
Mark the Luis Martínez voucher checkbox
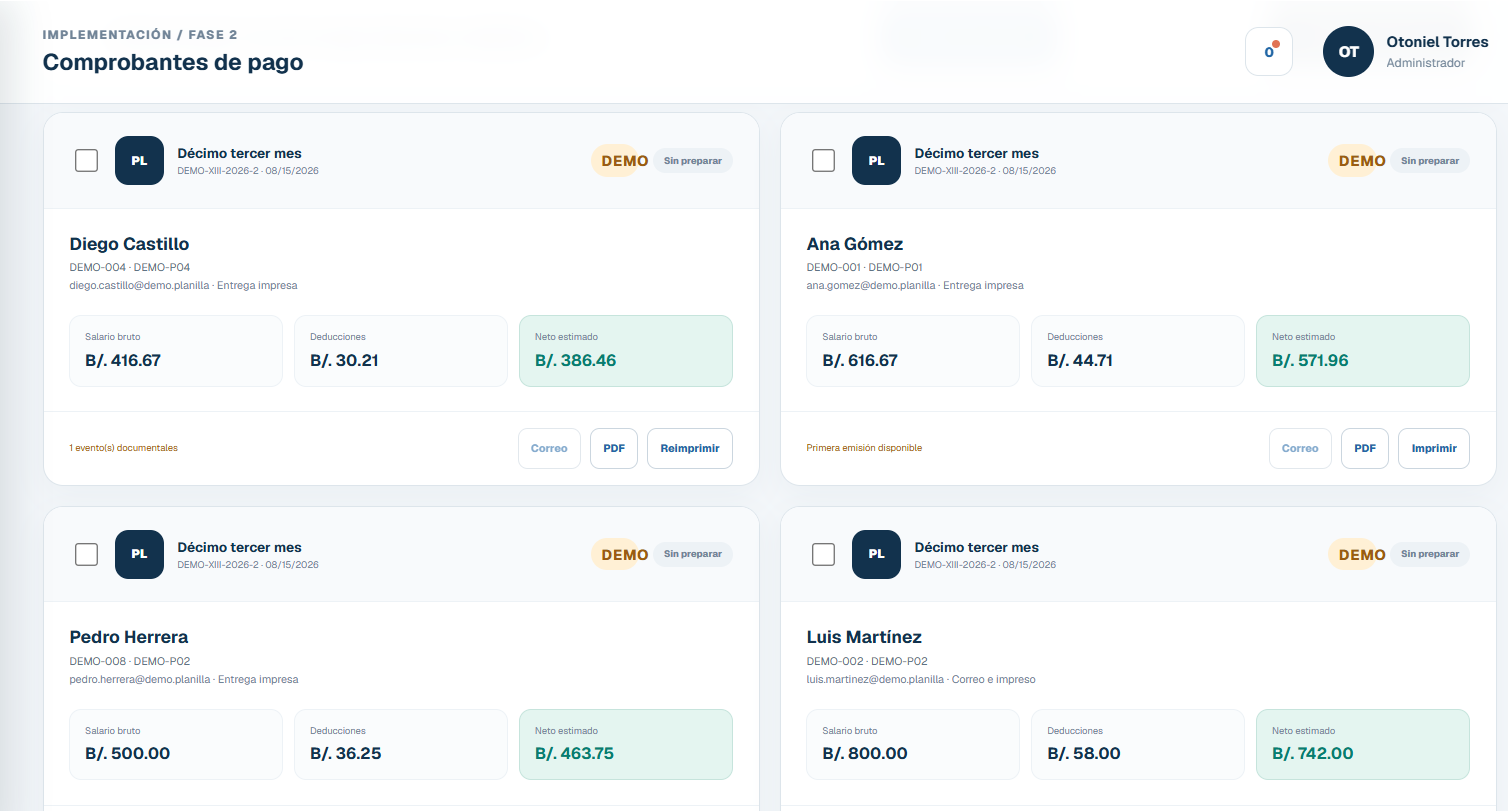823,554
